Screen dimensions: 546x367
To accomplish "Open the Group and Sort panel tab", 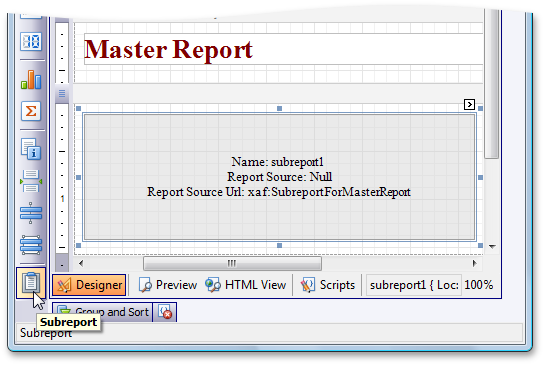I will (102, 312).
